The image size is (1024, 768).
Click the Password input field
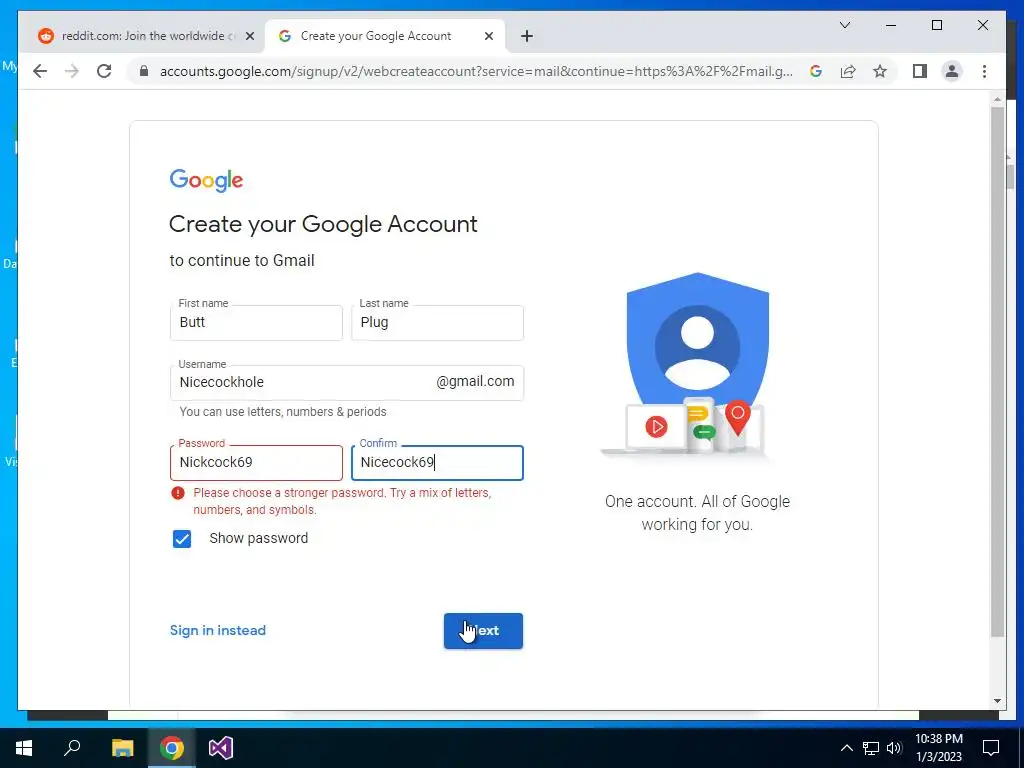[256, 462]
